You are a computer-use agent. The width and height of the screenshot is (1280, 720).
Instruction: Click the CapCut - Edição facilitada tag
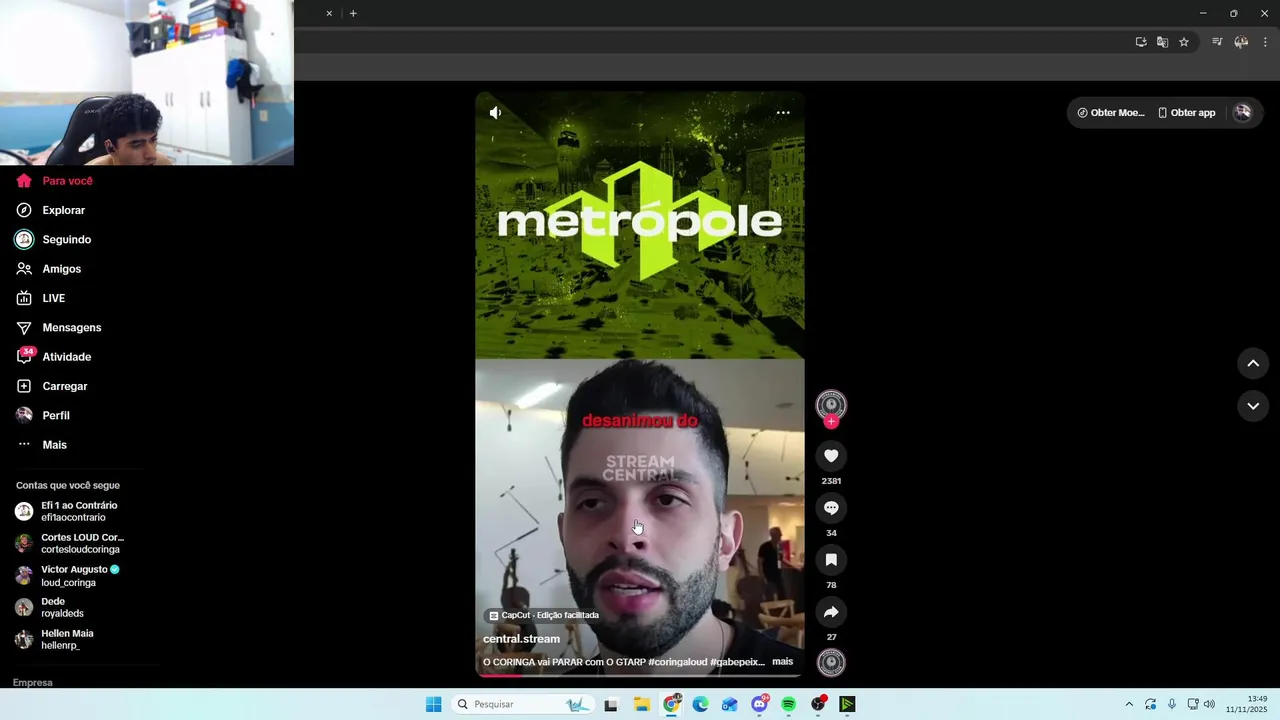coord(543,615)
